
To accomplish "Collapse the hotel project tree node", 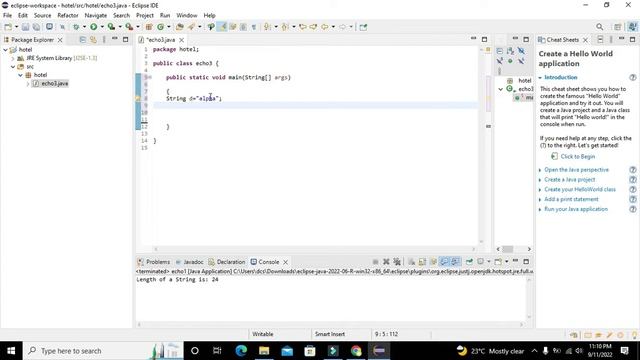I will coord(5,50).
